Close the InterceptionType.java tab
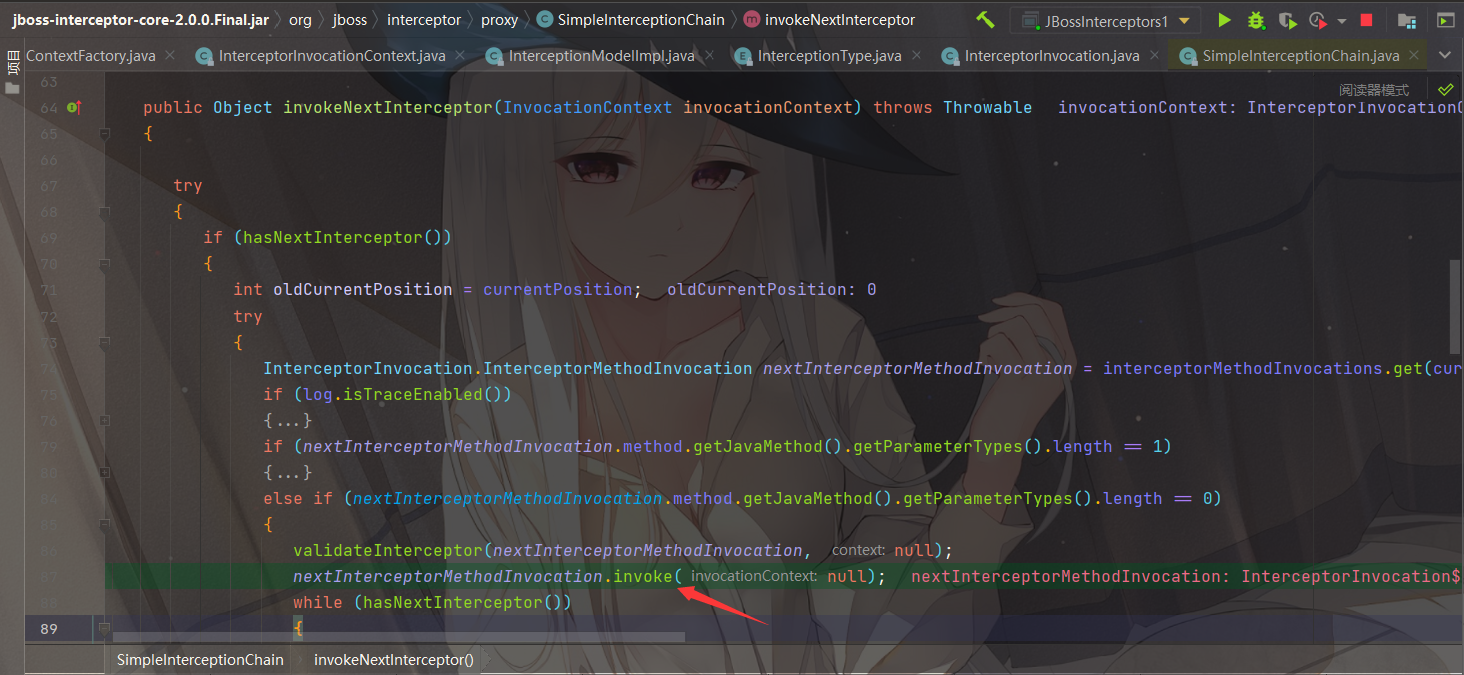Image resolution: width=1464 pixels, height=675 pixels. (x=915, y=56)
